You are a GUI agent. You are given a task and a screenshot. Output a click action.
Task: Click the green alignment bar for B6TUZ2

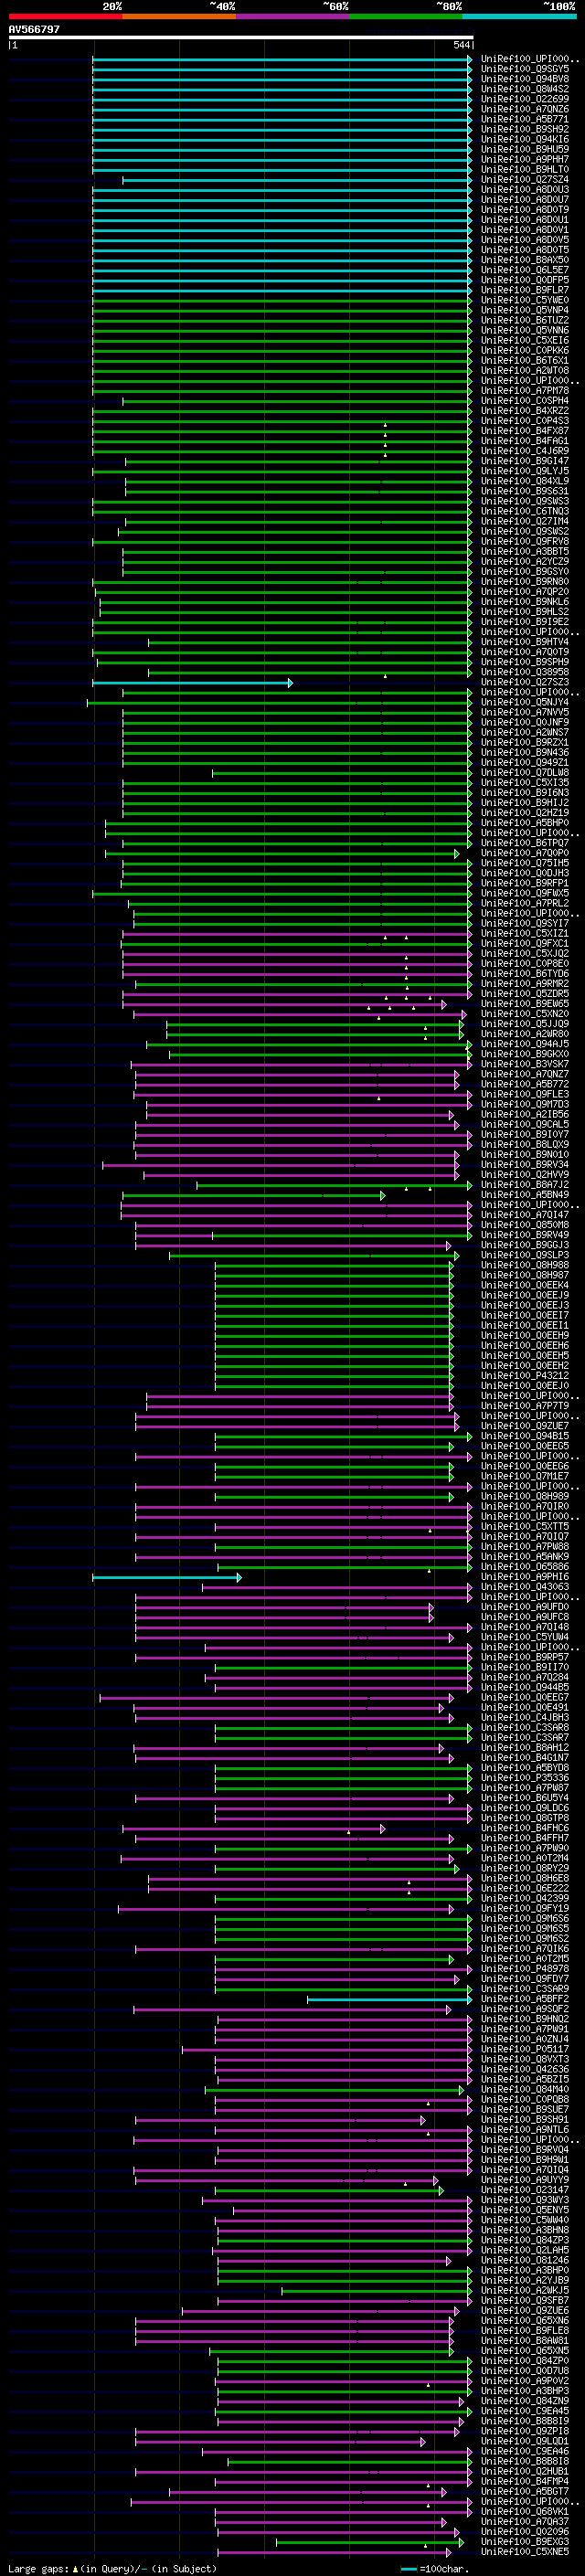282,321
